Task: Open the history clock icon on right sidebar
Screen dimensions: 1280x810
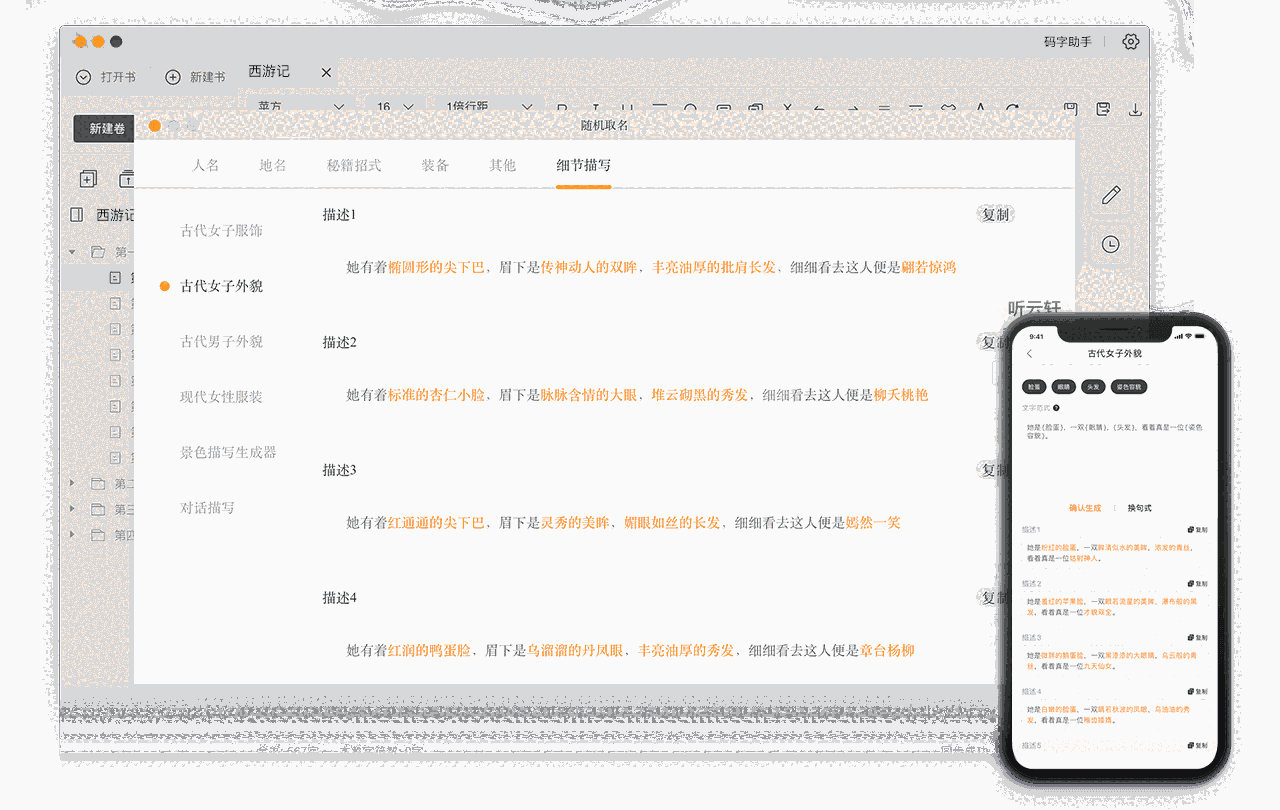Action: tap(1112, 243)
